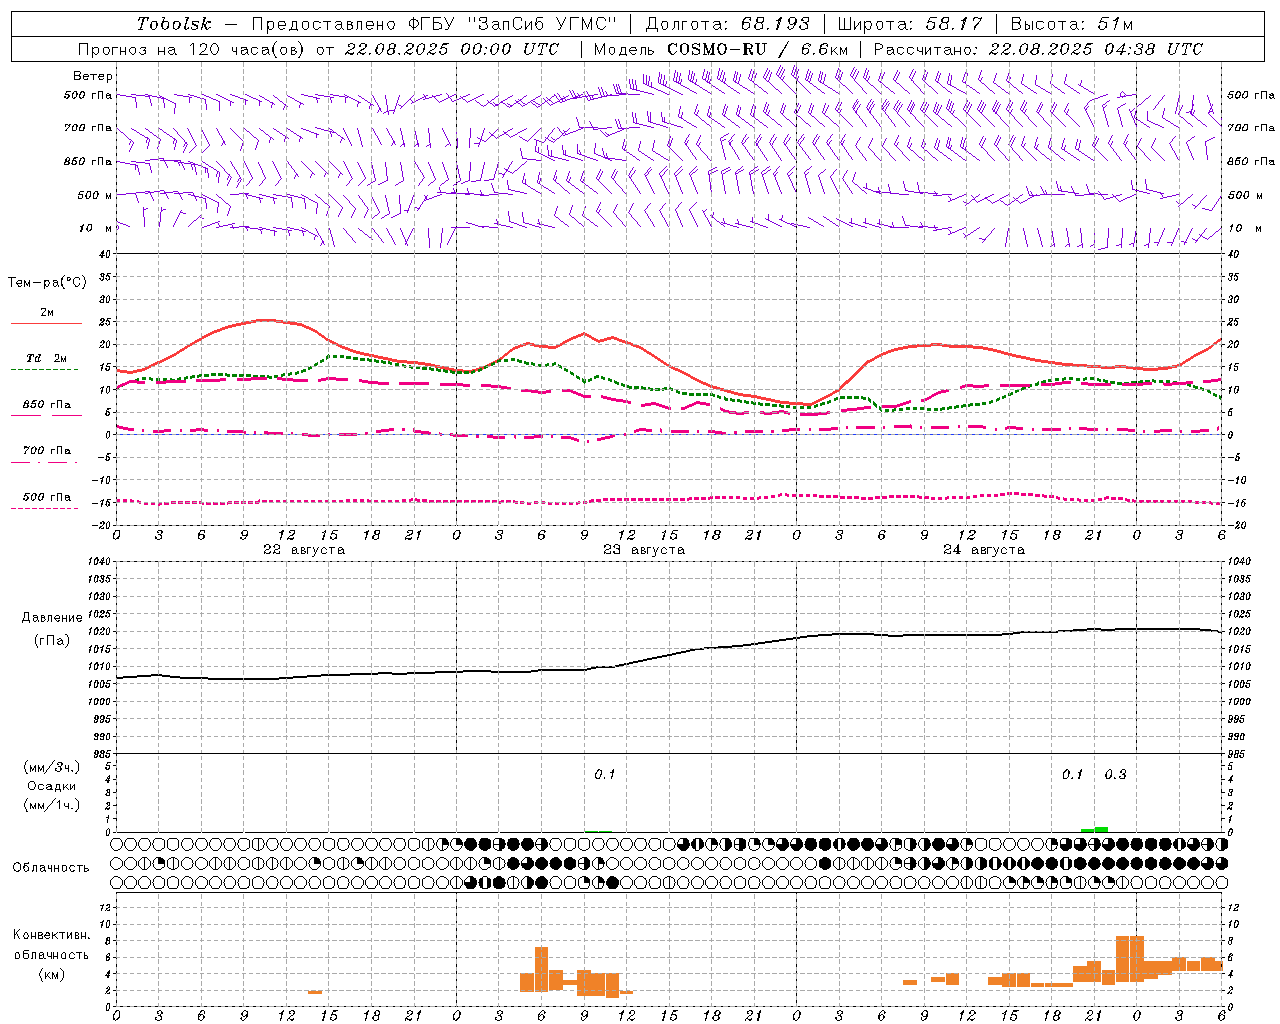Click the Долгота: 68.193 value
Viewport: 1280px width, 1024px height.
728,24
